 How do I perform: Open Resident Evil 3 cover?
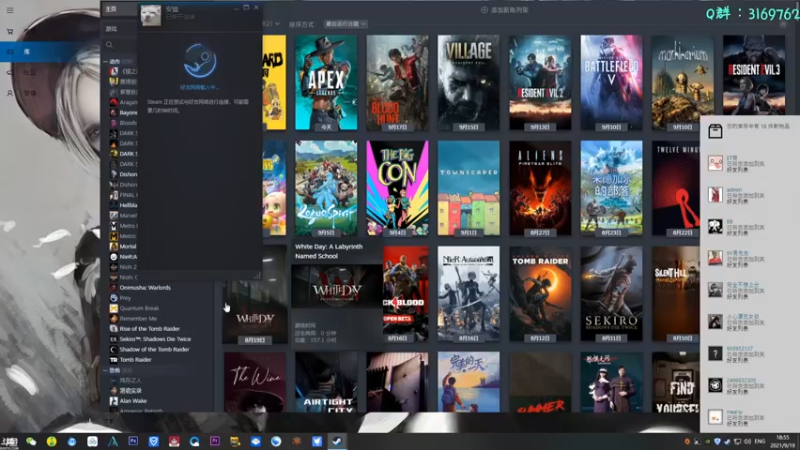click(754, 74)
